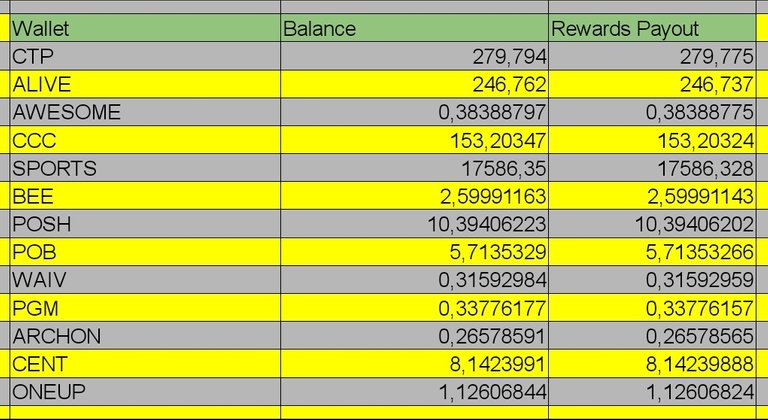Select rewards payout cell 0,38388775

[x=652, y=112]
